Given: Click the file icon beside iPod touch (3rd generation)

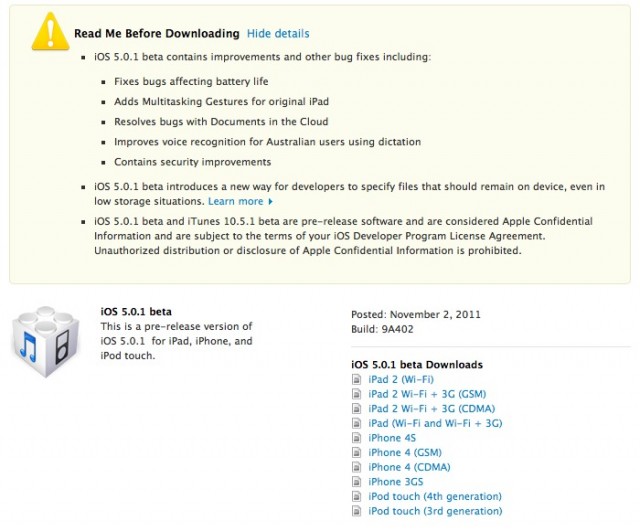Looking at the screenshot, I should (358, 511).
